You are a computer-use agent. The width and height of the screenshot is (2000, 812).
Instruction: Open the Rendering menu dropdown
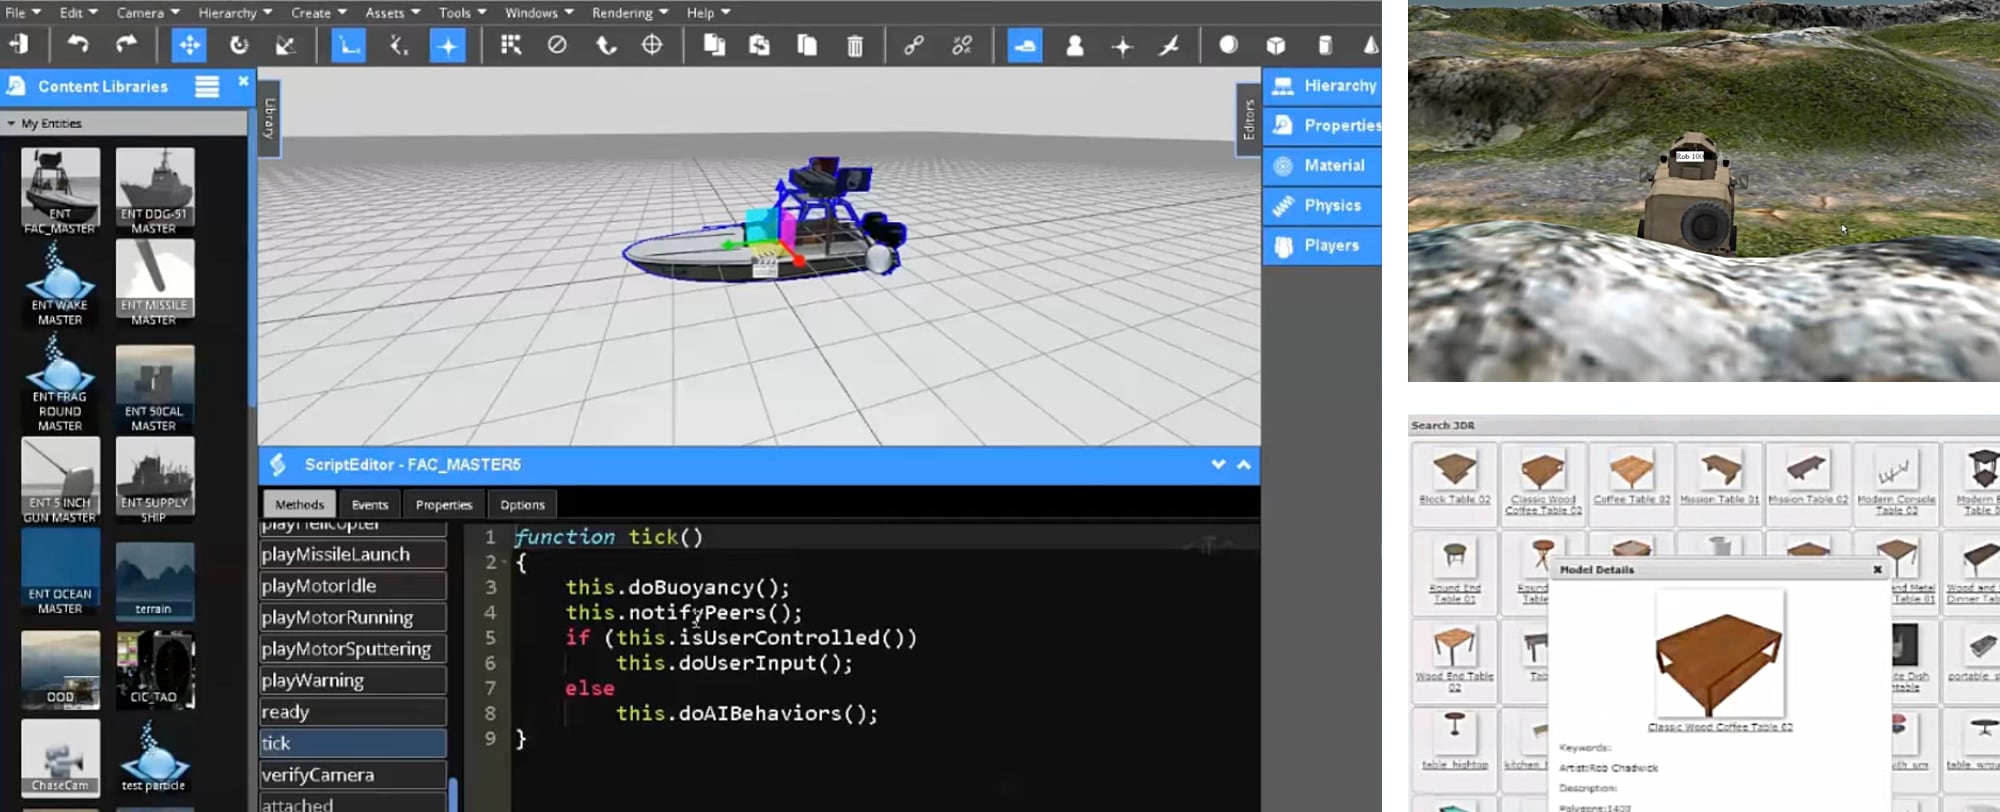coord(629,13)
